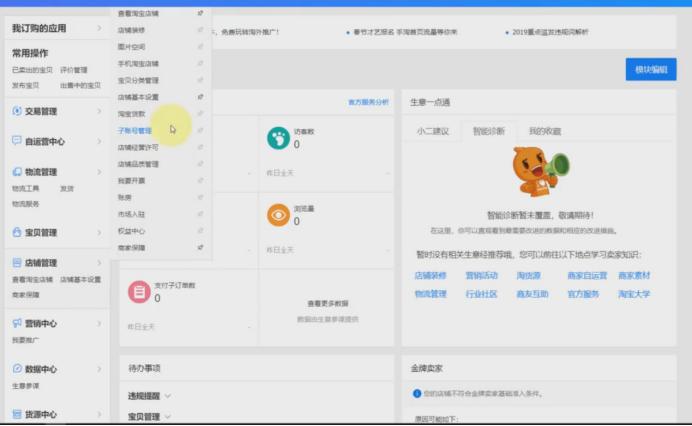This screenshot has height=426, width=692.
Task: Open the 行业社区 link
Action: click(x=481, y=294)
